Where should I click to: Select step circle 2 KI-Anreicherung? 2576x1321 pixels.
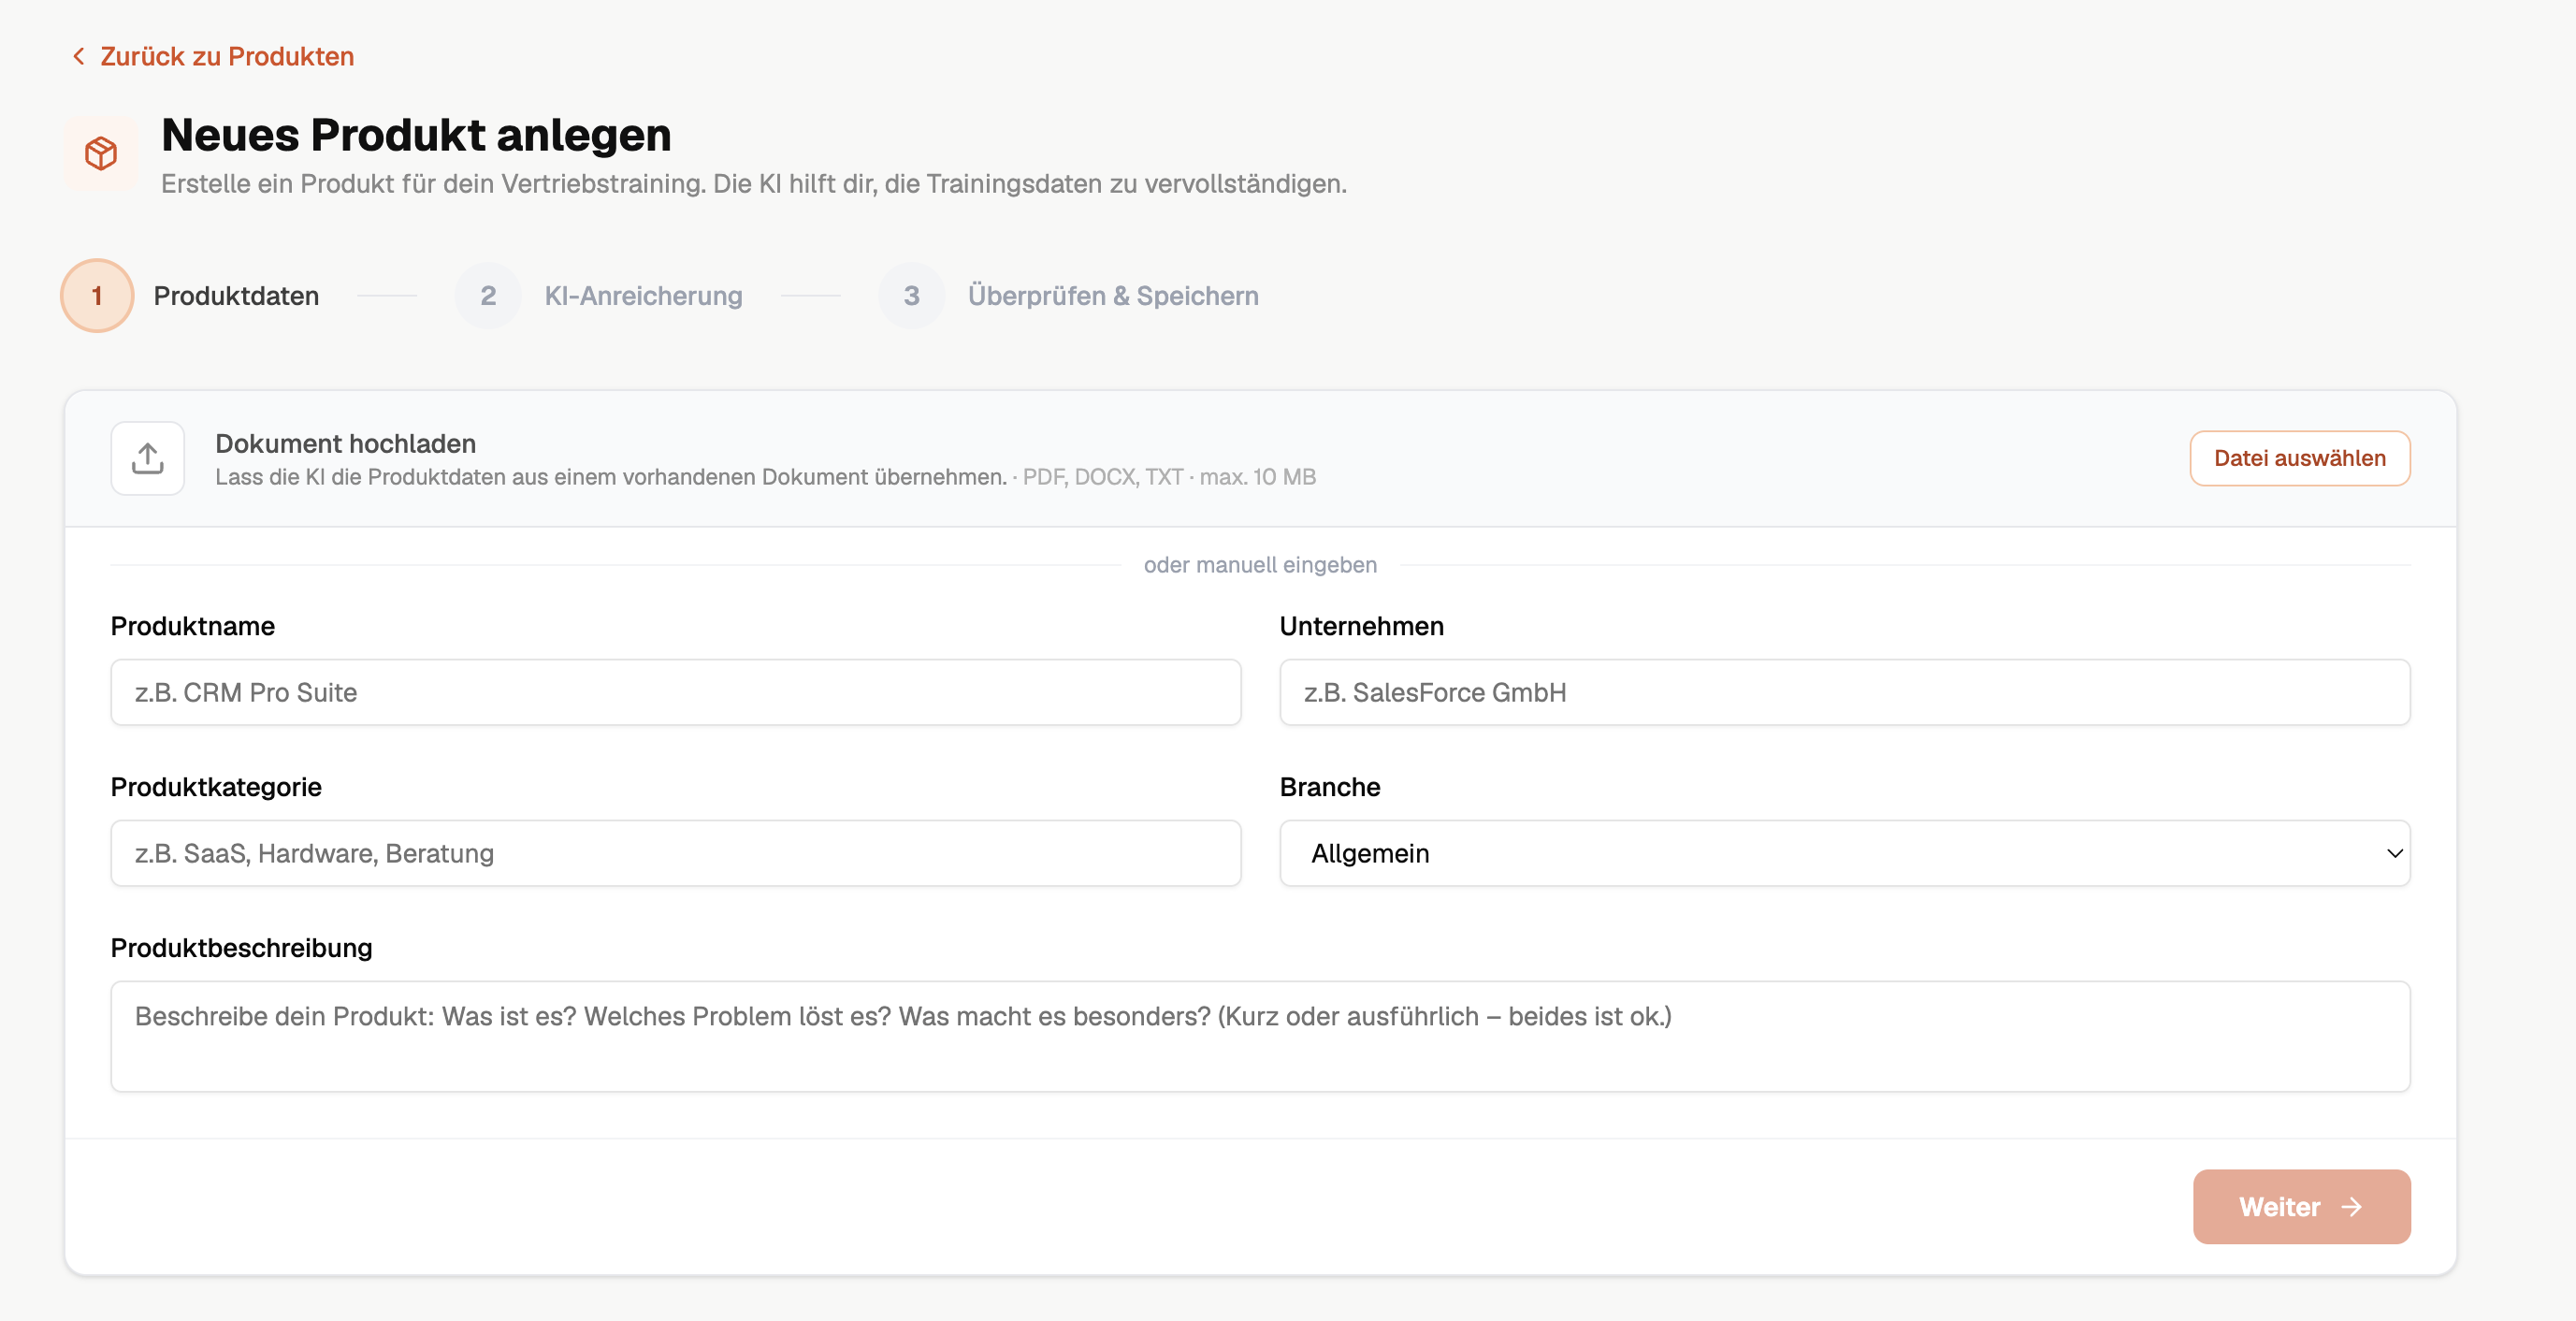pyautogui.click(x=488, y=295)
